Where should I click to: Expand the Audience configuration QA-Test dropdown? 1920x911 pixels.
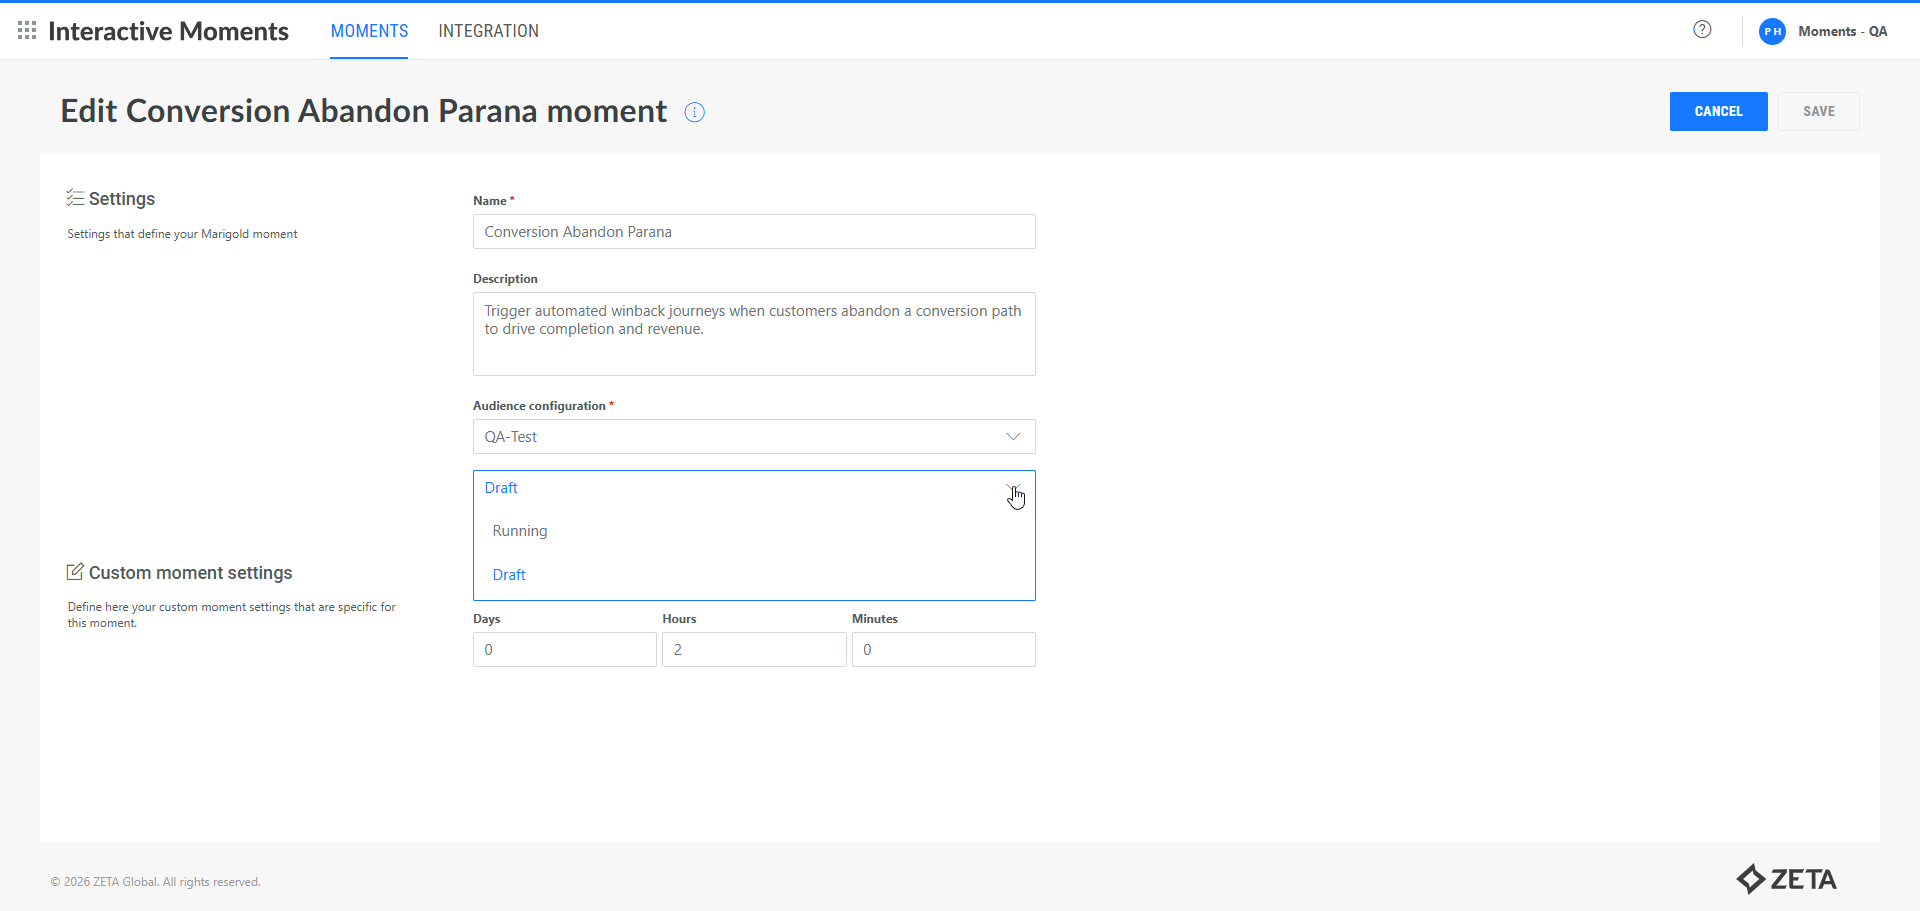point(1012,437)
